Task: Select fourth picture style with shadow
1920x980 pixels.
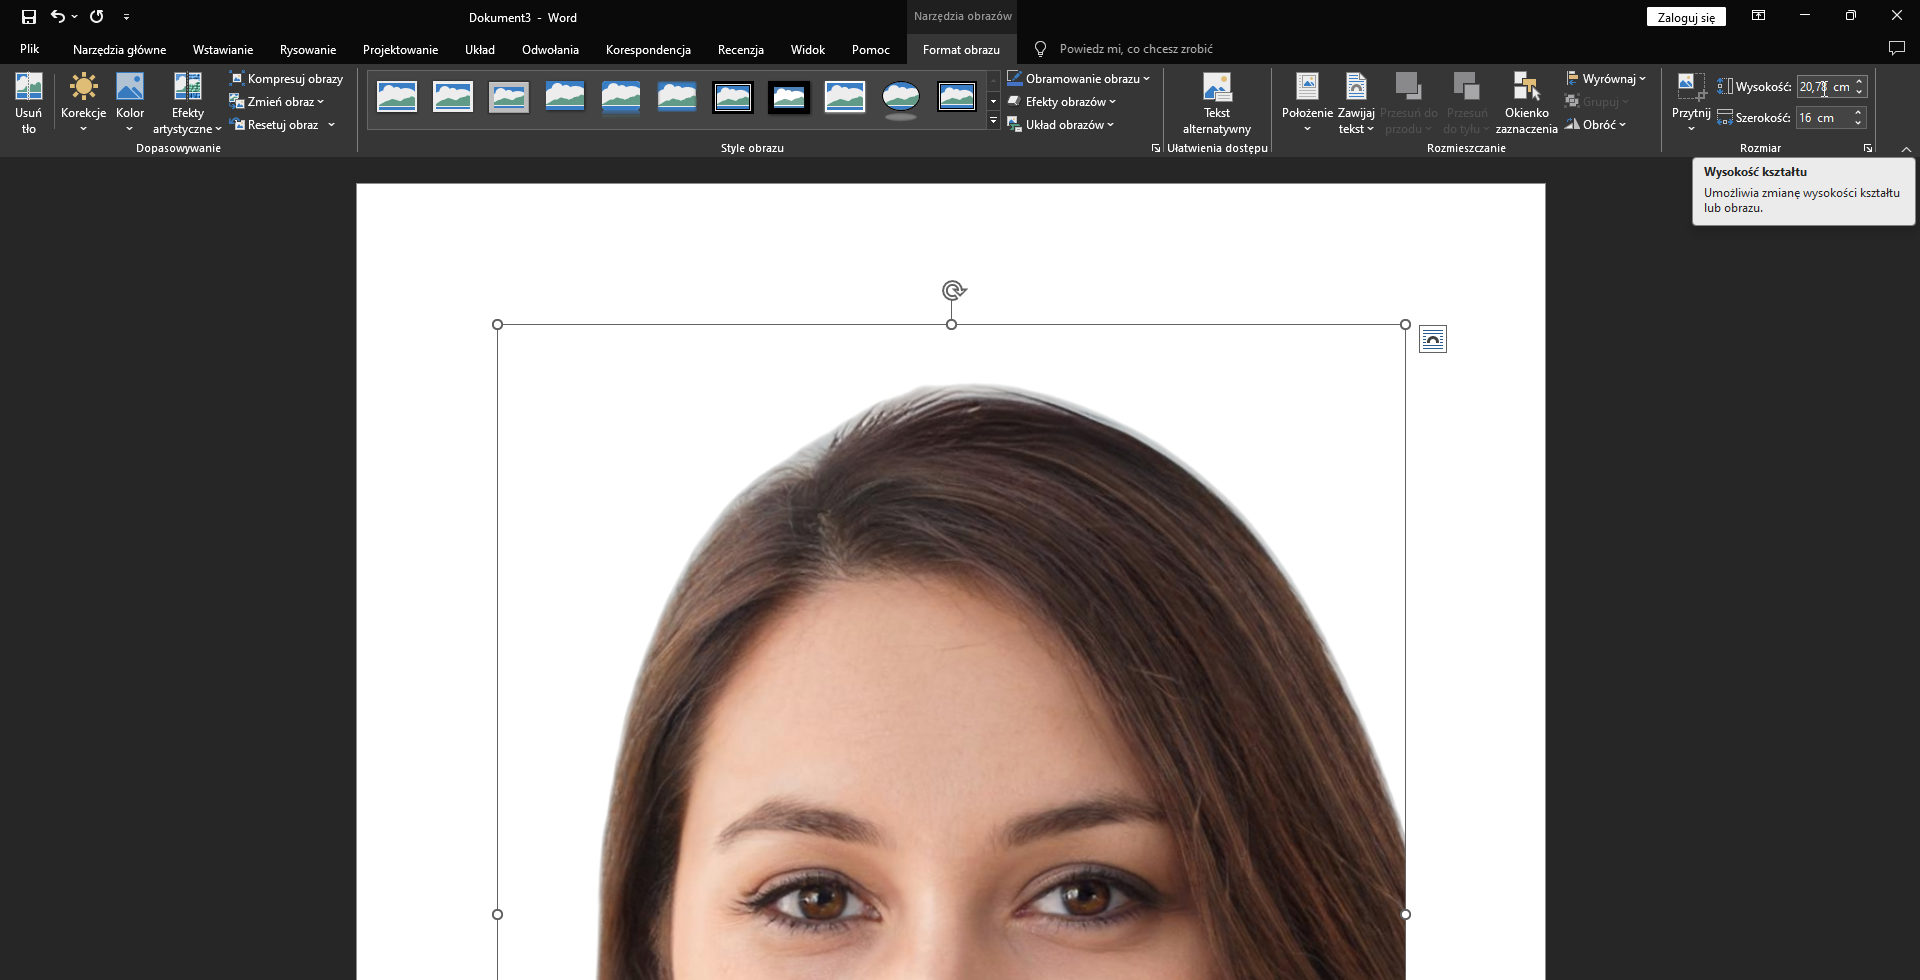Action: coord(565,97)
